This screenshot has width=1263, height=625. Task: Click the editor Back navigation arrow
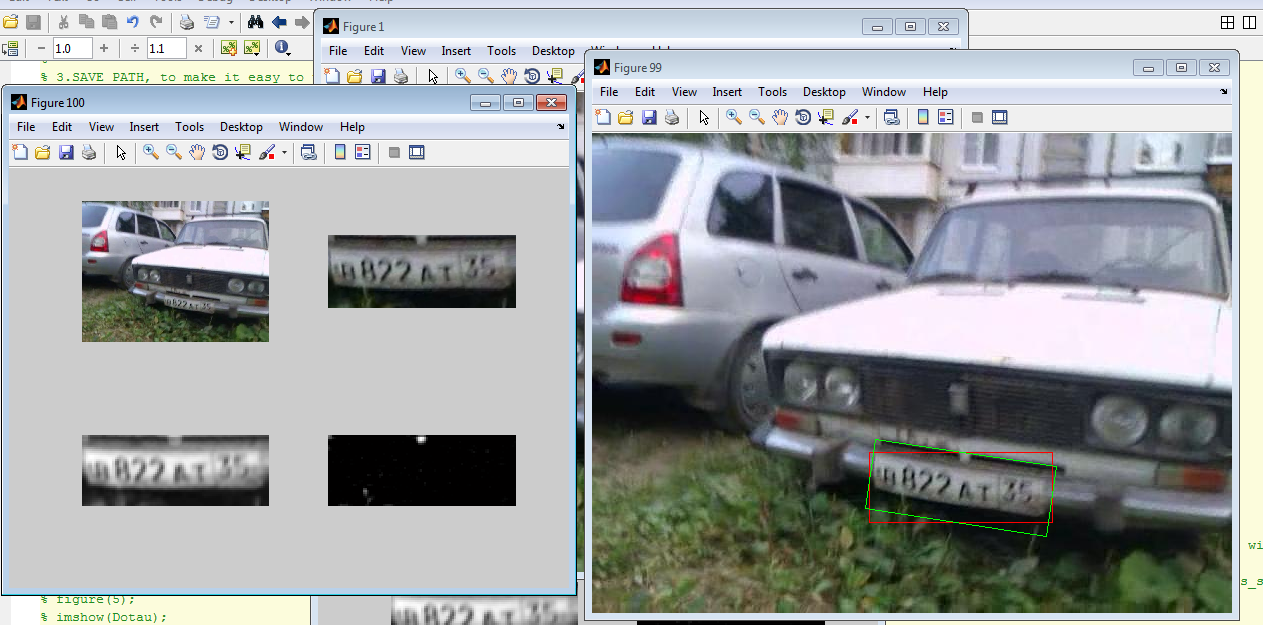[279, 21]
